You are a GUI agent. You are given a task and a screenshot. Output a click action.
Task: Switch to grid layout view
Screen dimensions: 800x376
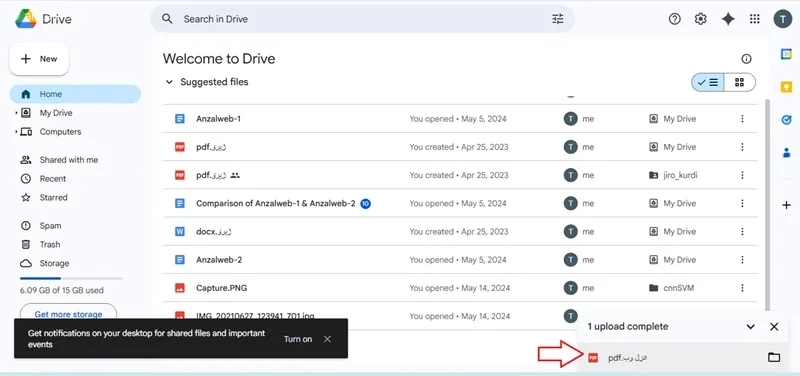pos(739,82)
